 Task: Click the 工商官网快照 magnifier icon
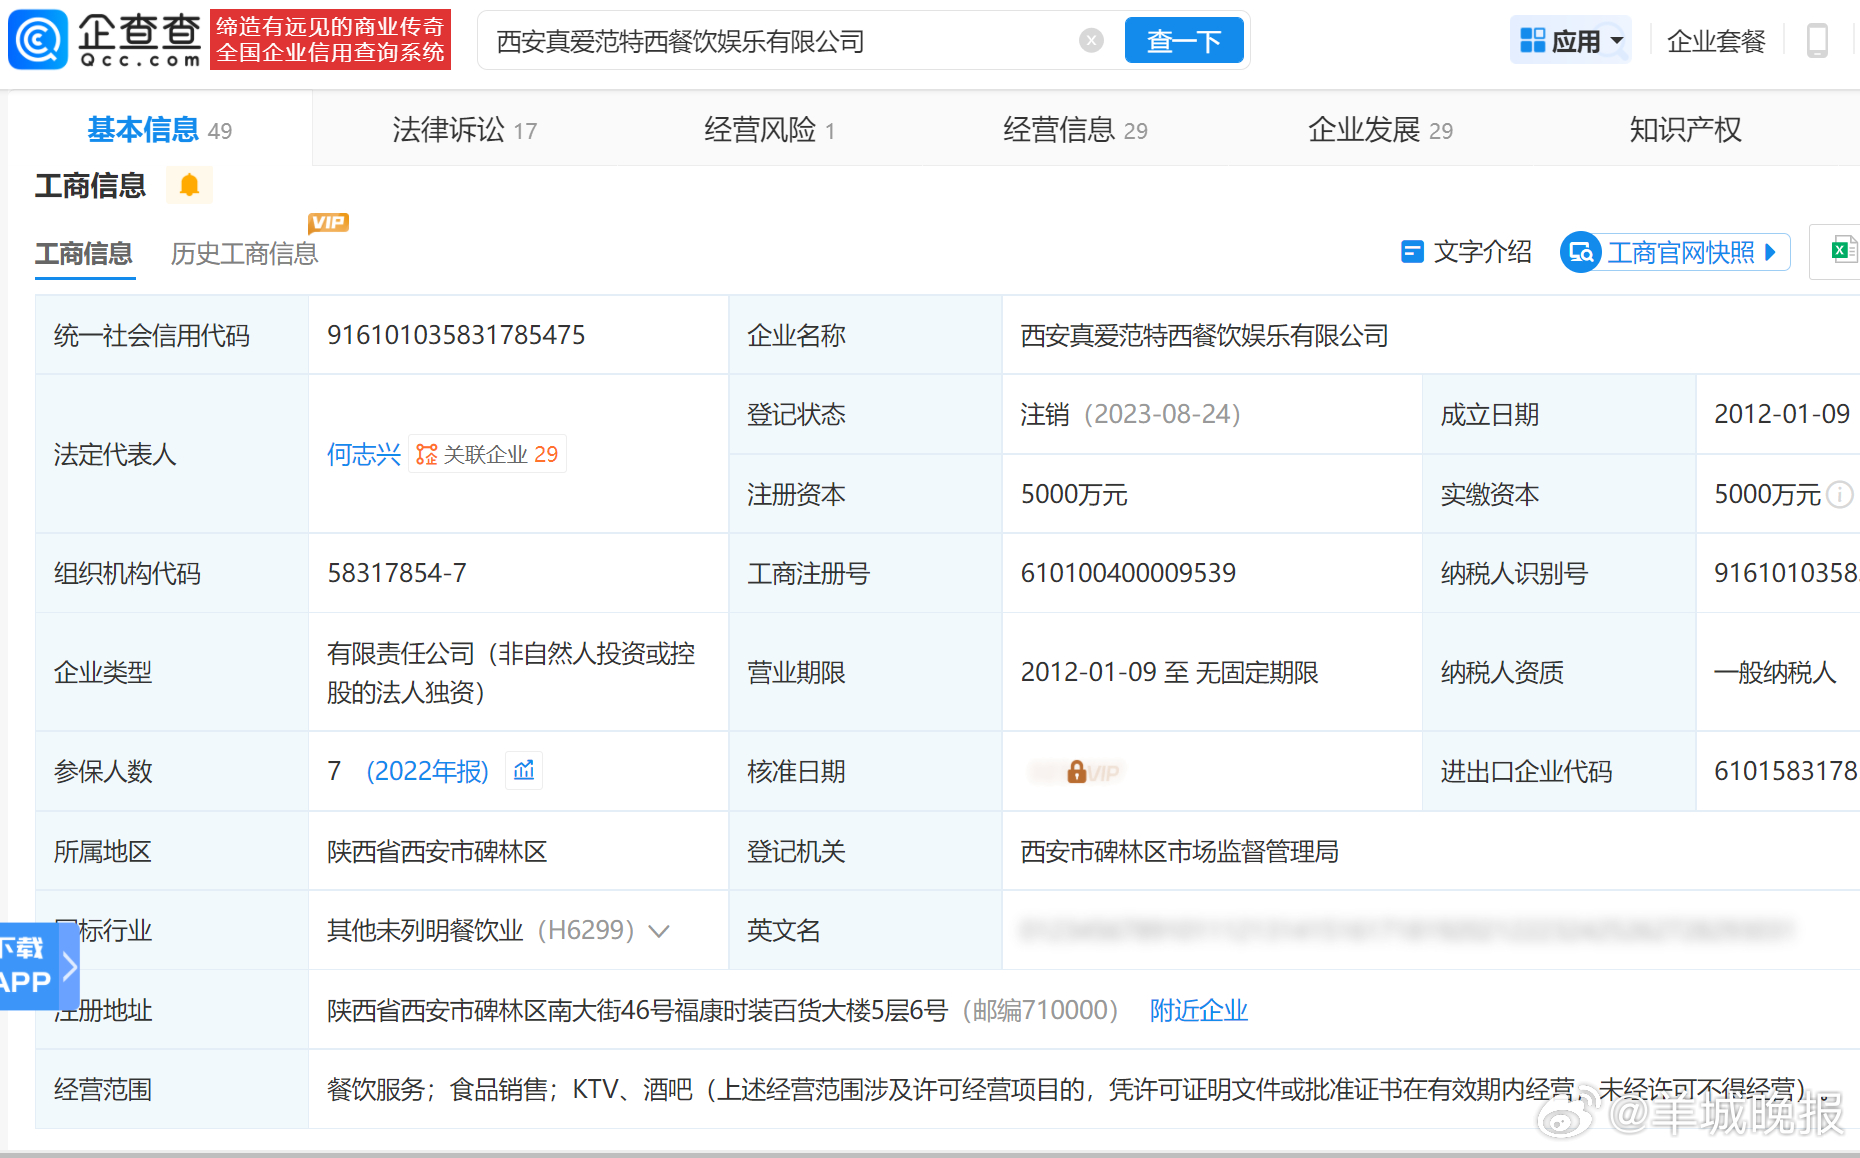(1581, 252)
